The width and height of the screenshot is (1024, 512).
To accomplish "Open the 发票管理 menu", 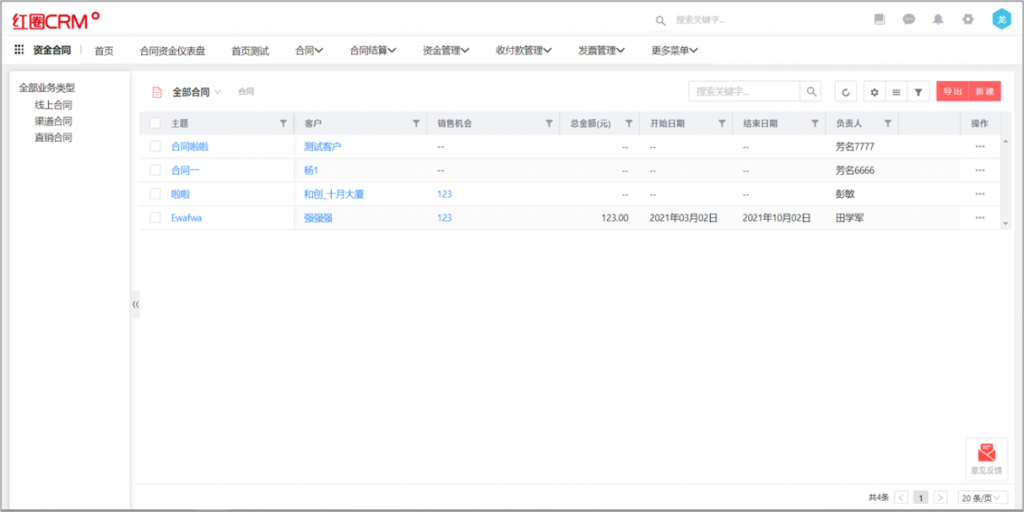I will pyautogui.click(x=600, y=50).
